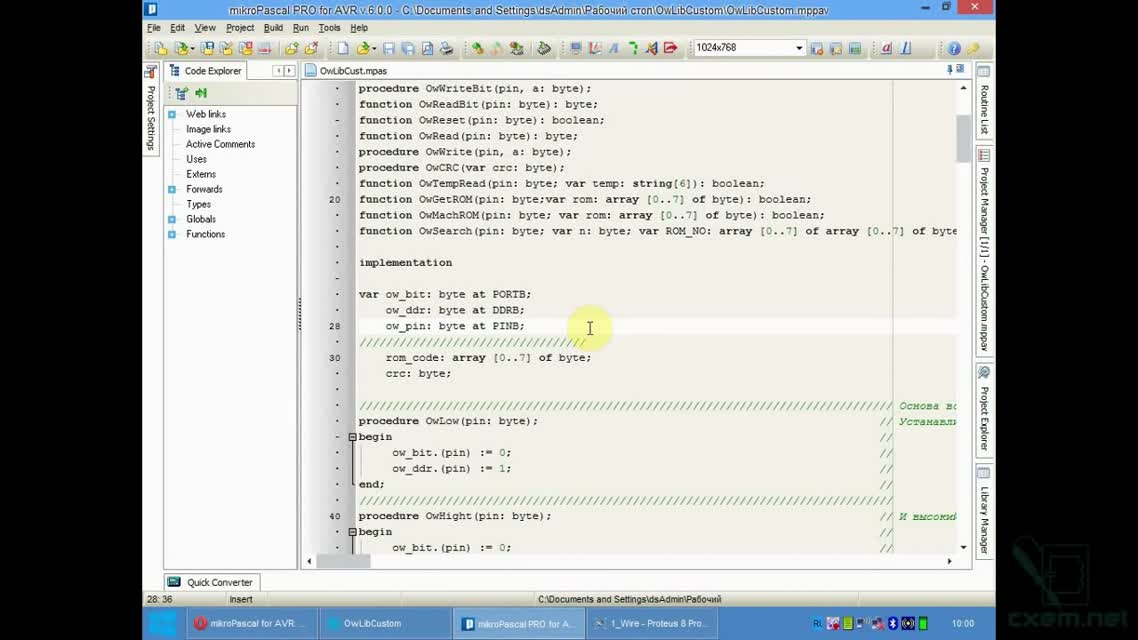Collapse the OwHight procedure begin block

click(x=352, y=532)
